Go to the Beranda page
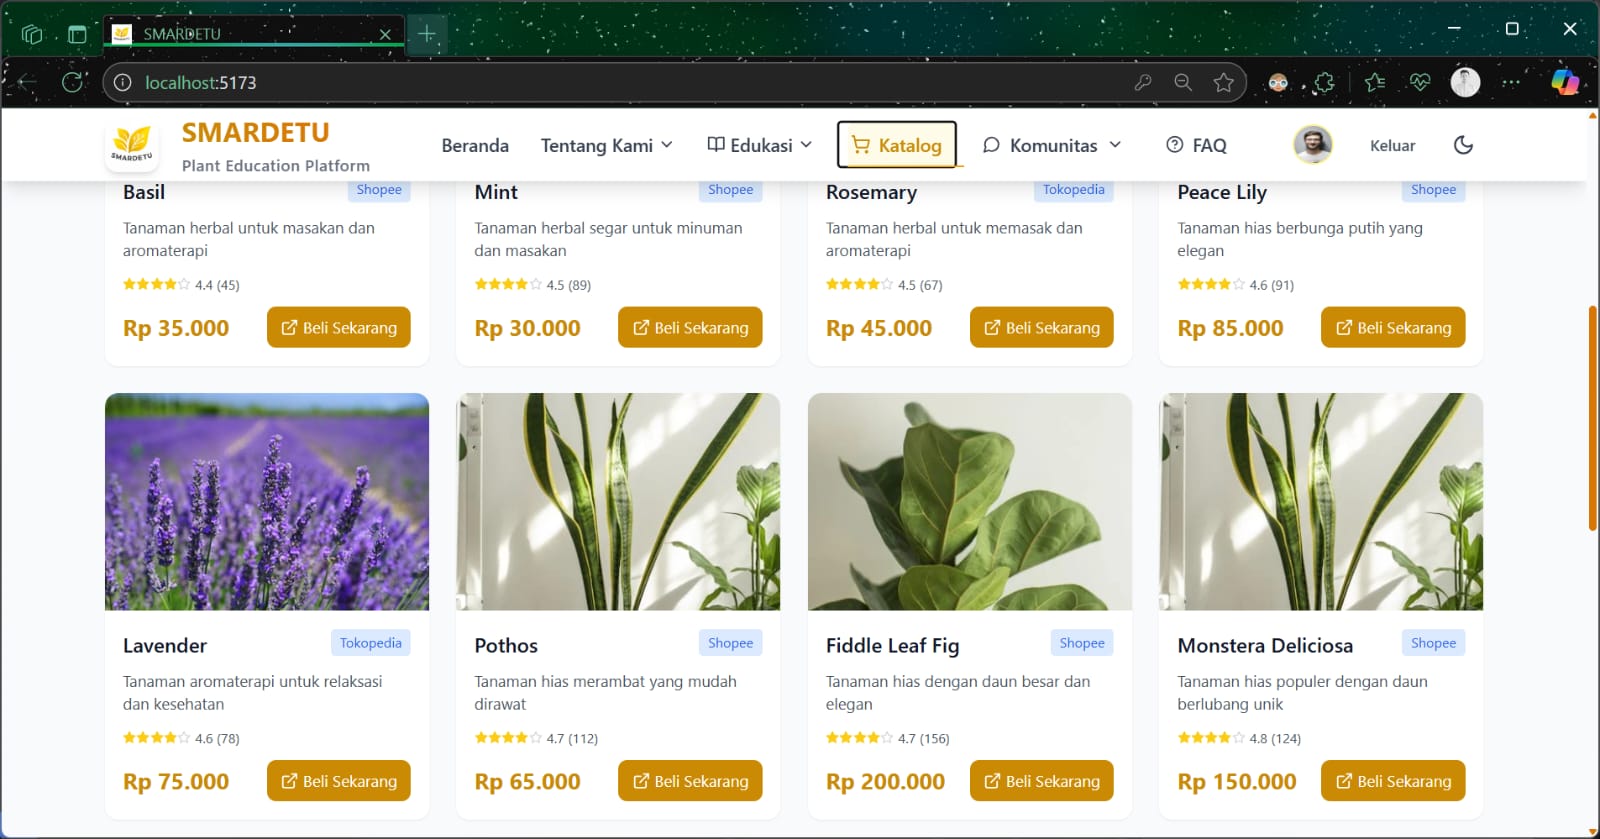This screenshot has height=839, width=1600. pos(475,145)
